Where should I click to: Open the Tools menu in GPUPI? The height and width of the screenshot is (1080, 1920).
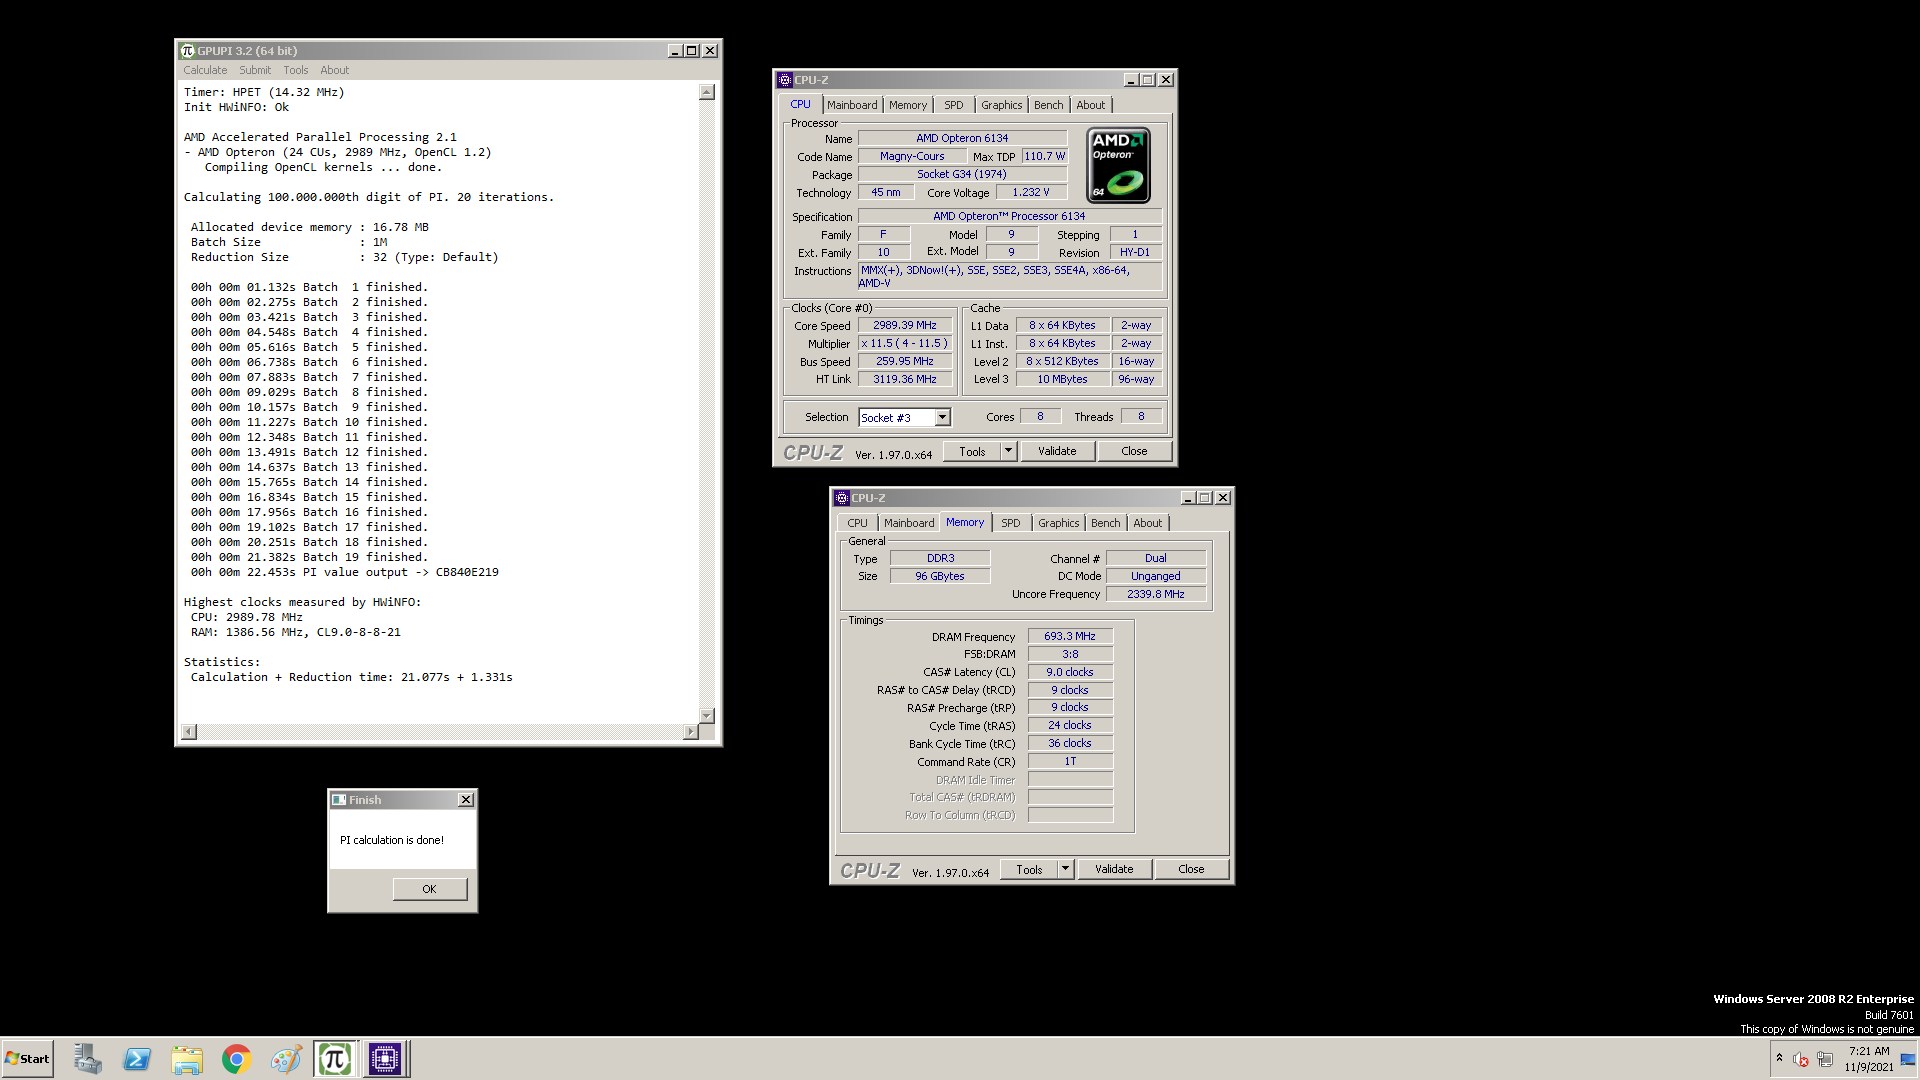point(296,70)
